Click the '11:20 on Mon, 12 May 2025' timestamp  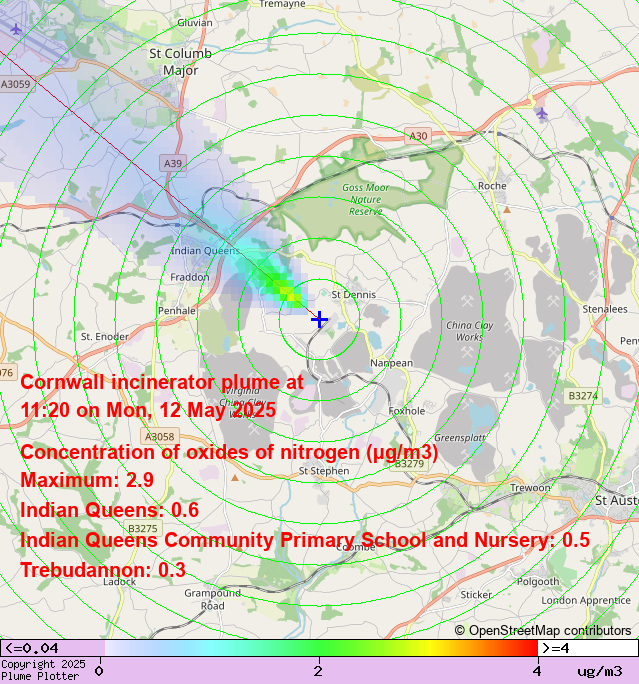(x=148, y=410)
